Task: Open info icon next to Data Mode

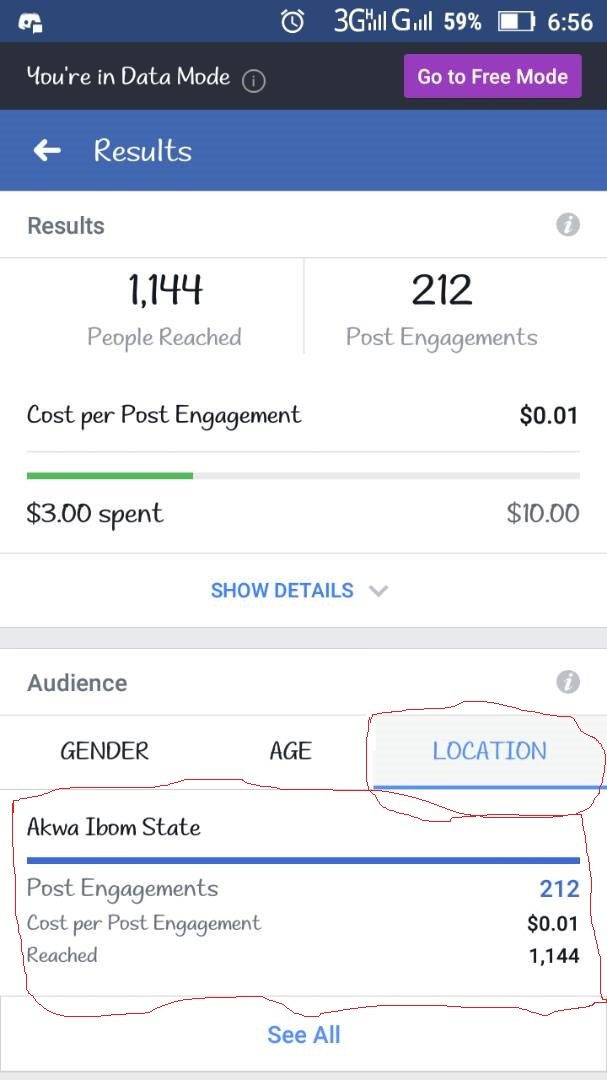Action: click(x=254, y=81)
